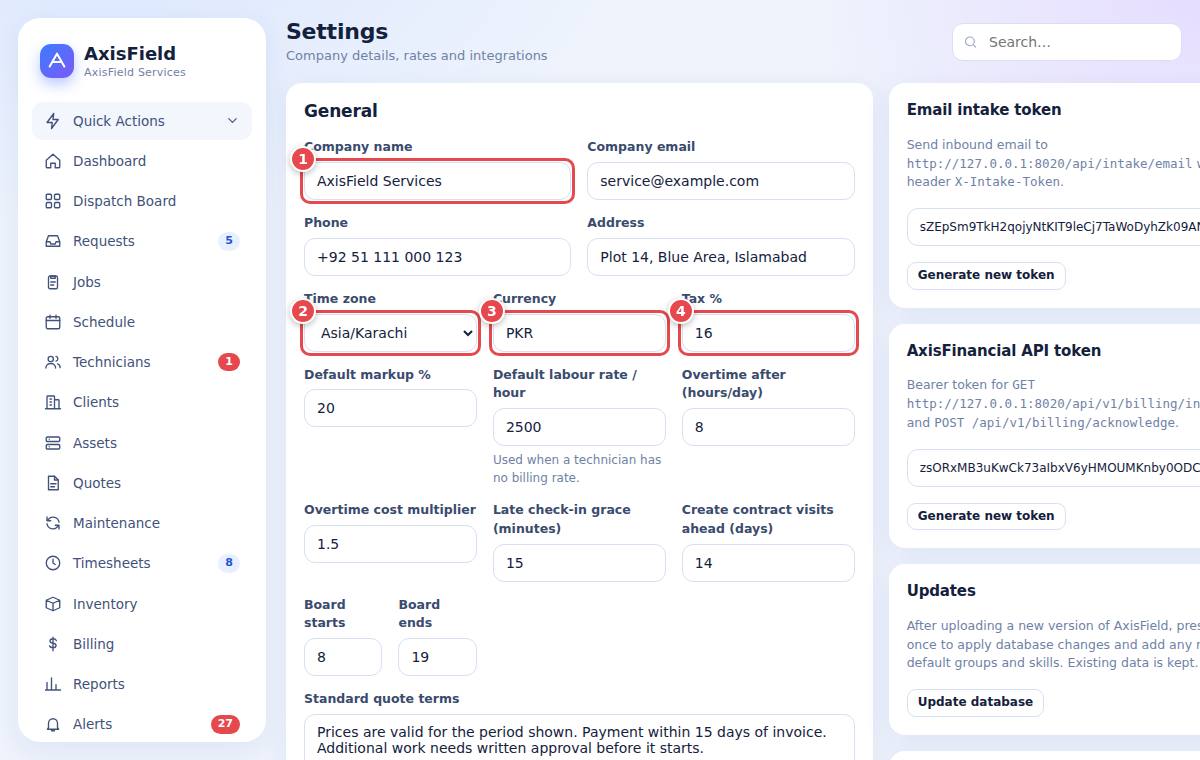Image resolution: width=1200 pixels, height=760 pixels.
Task: Click the Reports bar chart icon
Action: [53, 684]
